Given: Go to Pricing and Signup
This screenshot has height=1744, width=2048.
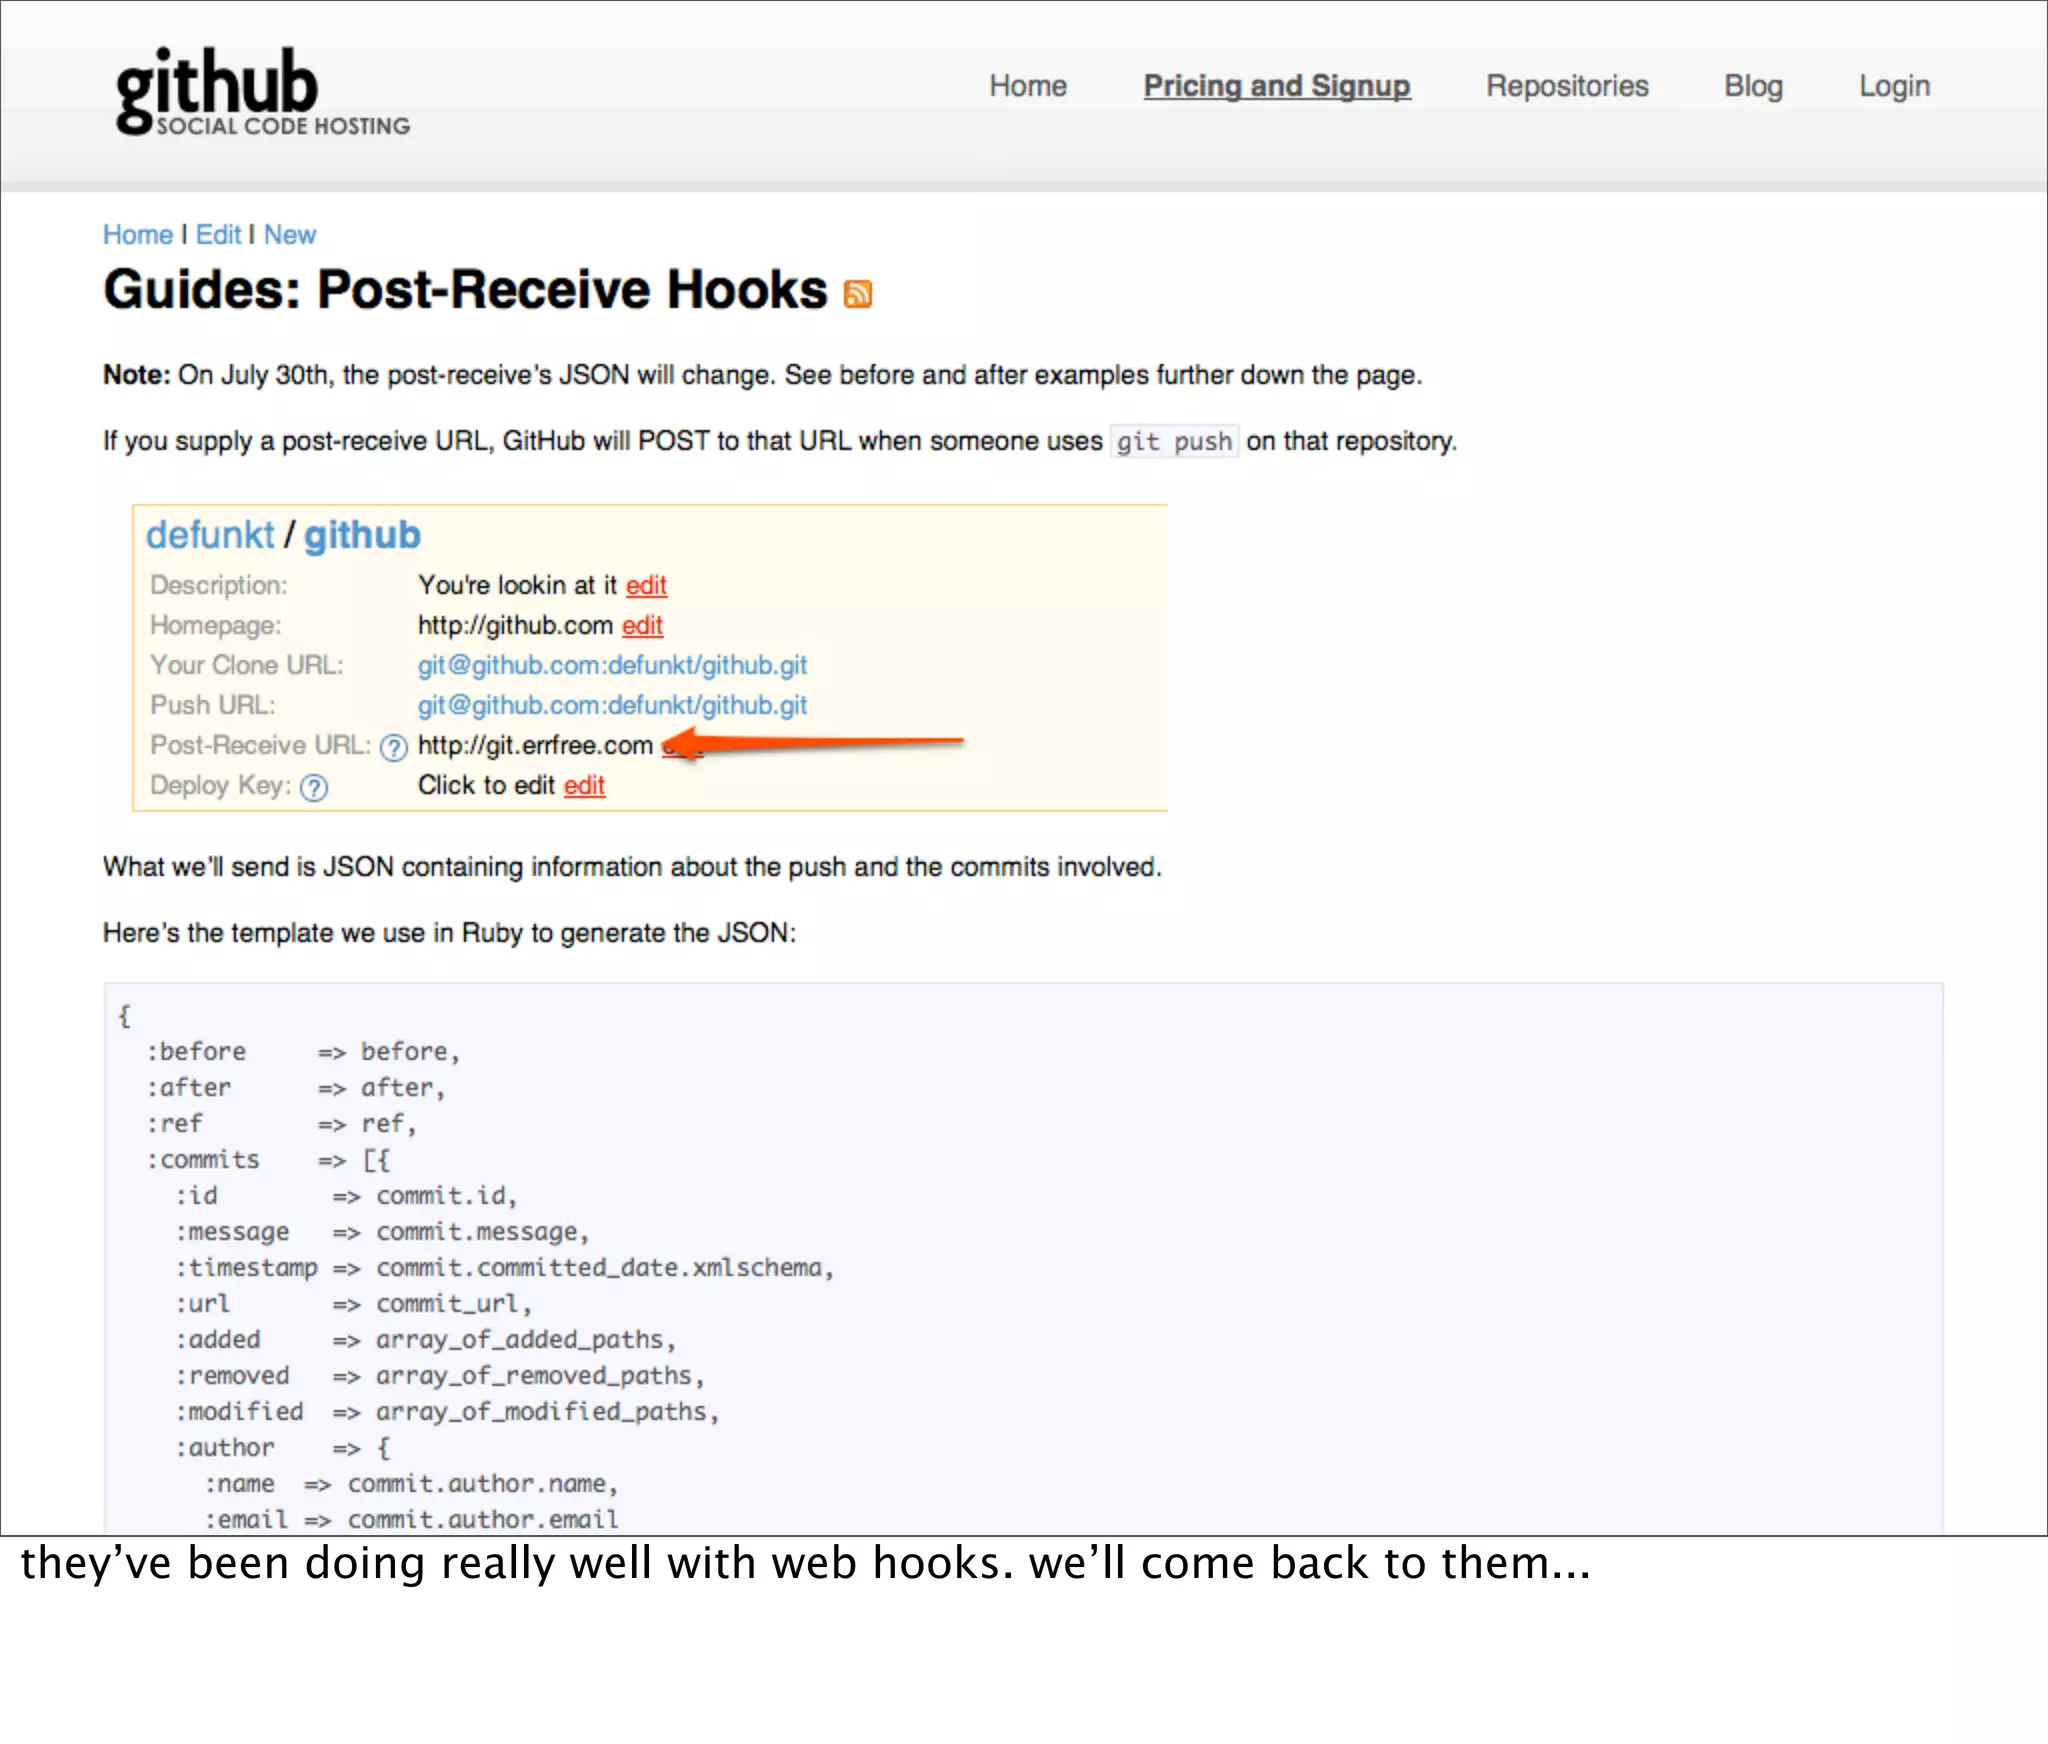Looking at the screenshot, I should pyautogui.click(x=1276, y=86).
